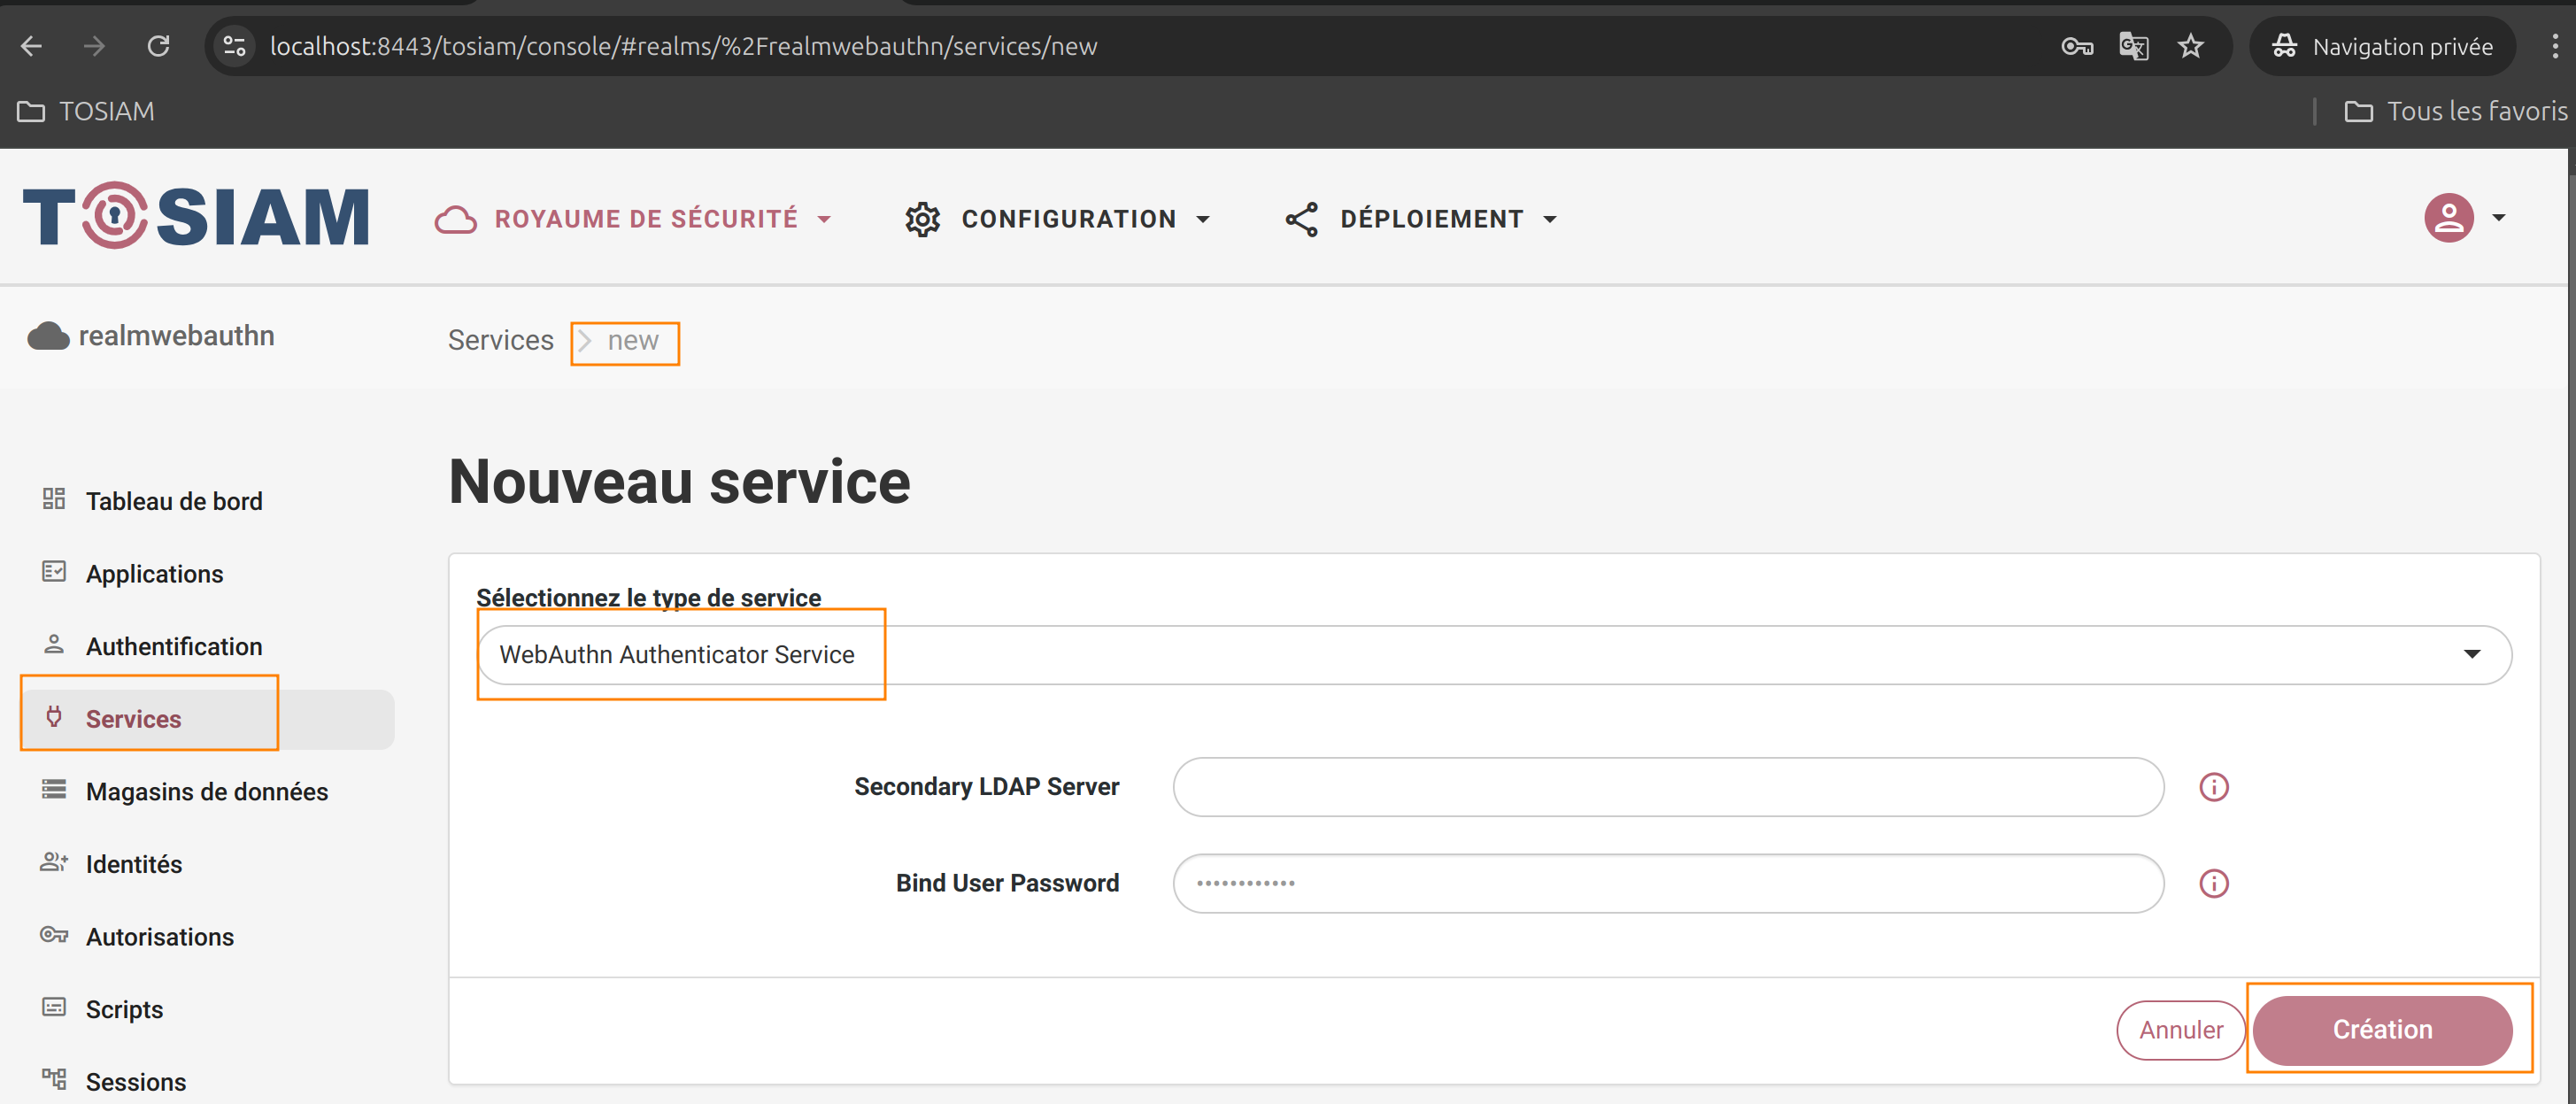Click the Scripts sidebar icon
This screenshot has width=2576, height=1104.
pyautogui.click(x=54, y=1006)
